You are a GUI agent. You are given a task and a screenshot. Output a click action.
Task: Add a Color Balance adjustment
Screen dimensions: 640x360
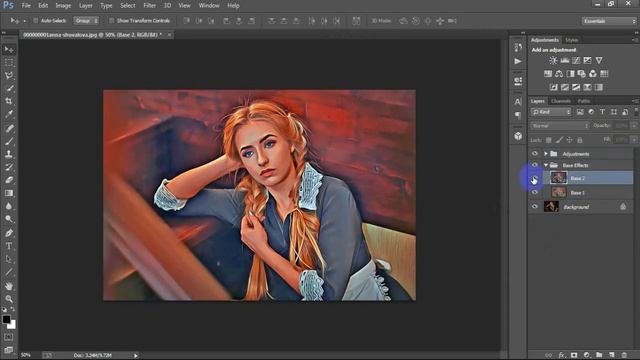click(559, 74)
